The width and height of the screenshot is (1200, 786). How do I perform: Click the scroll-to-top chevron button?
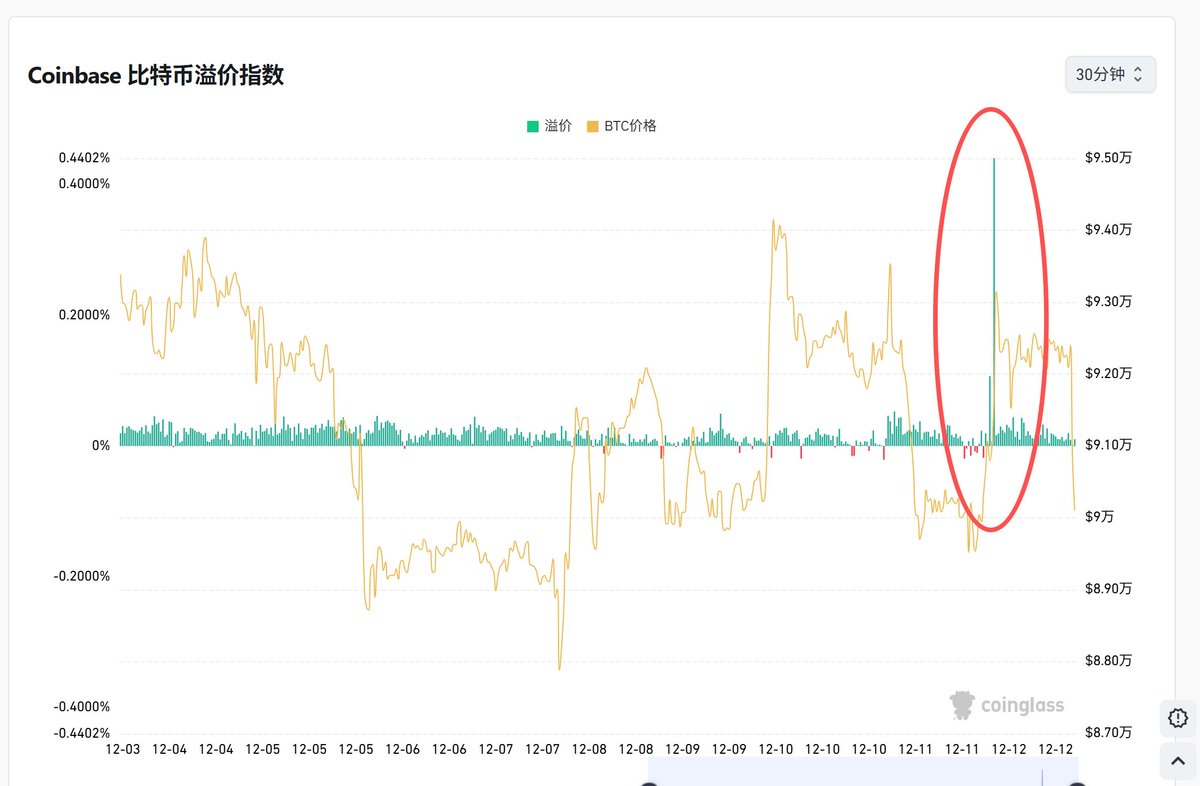1177,762
